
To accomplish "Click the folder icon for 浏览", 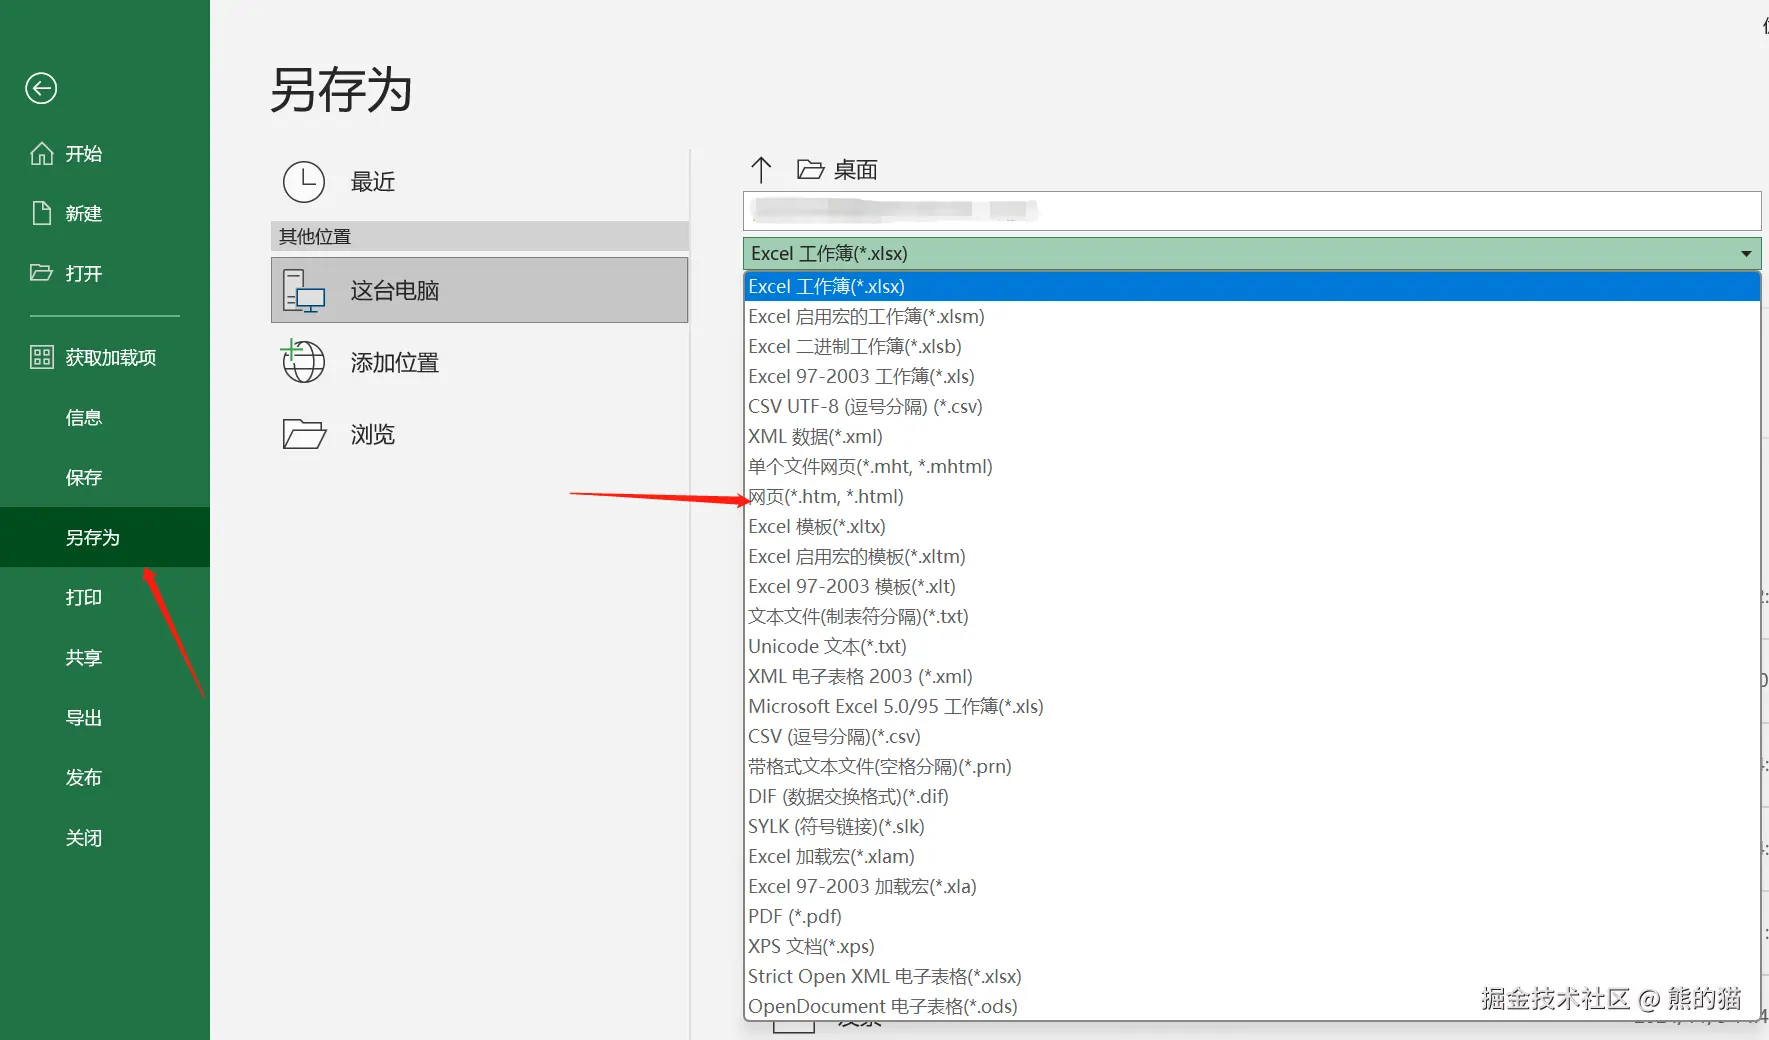I will tap(304, 434).
